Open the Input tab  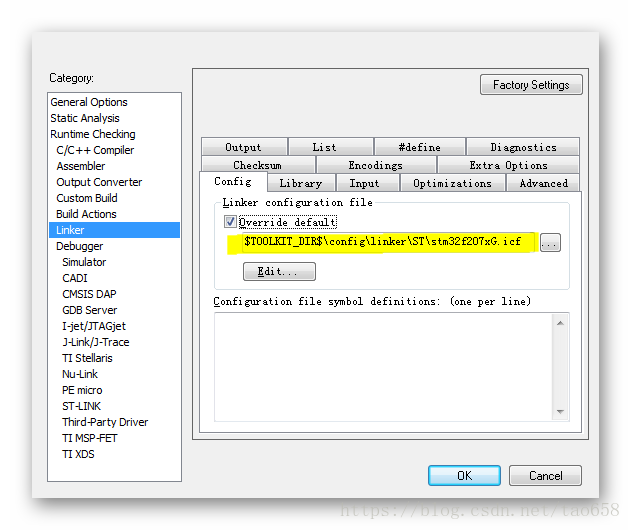coord(368,183)
